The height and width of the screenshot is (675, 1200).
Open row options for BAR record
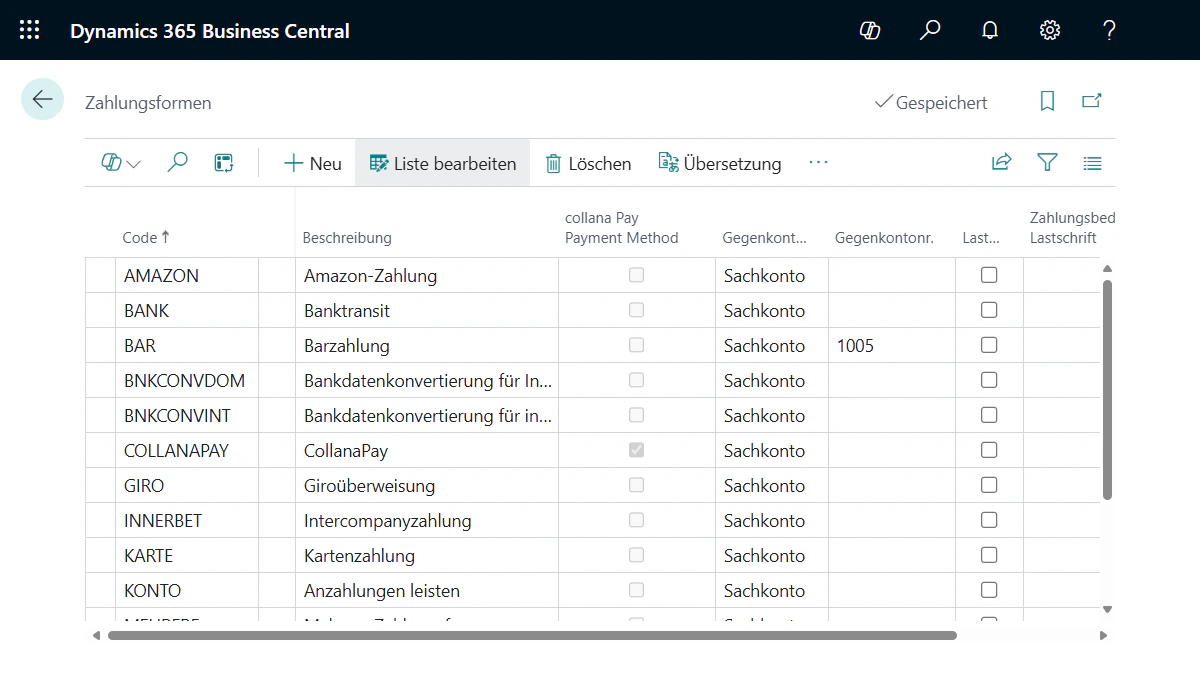[x=276, y=345]
